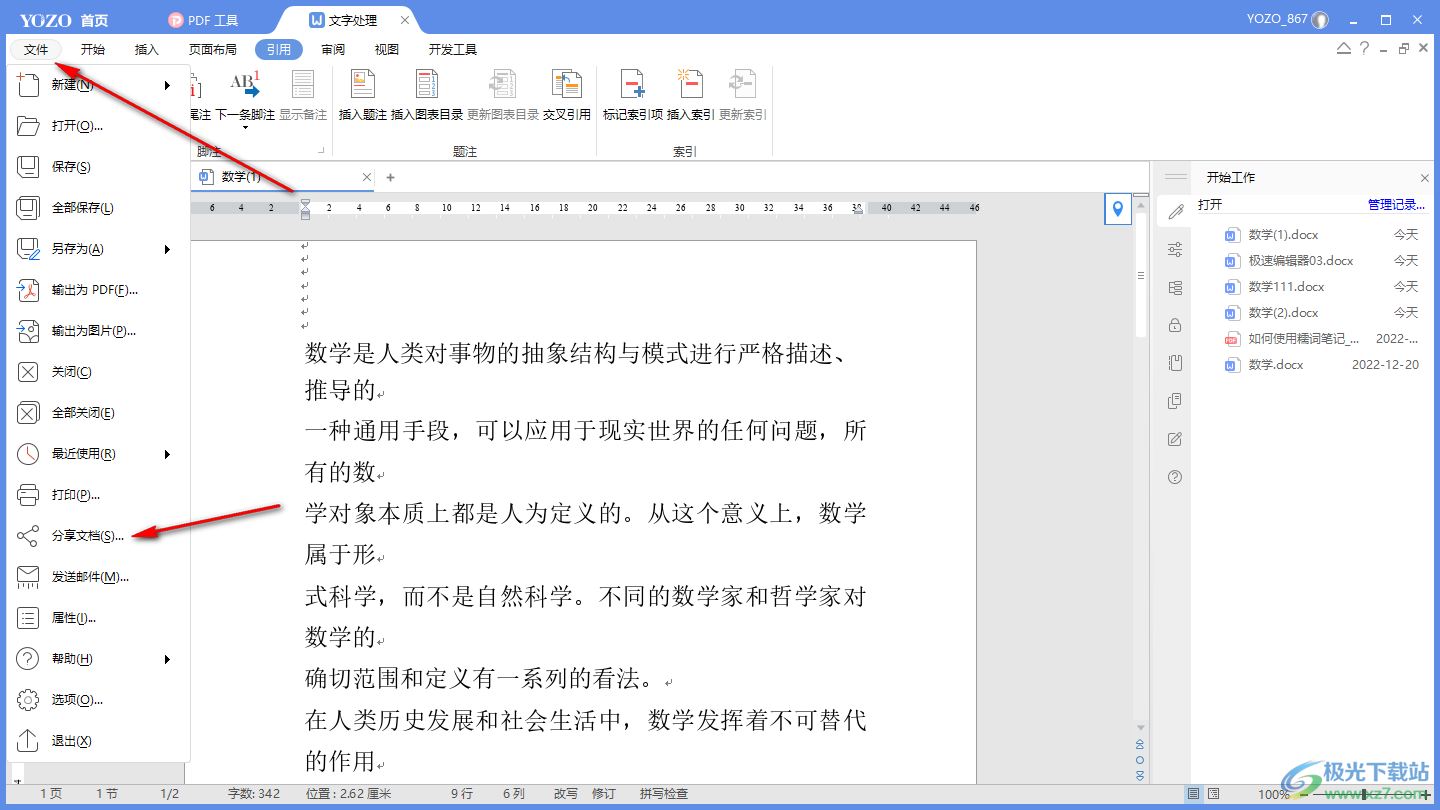Open the pencil panel in right sidebar
Screen dimensions: 1440x810
pos(1175,211)
